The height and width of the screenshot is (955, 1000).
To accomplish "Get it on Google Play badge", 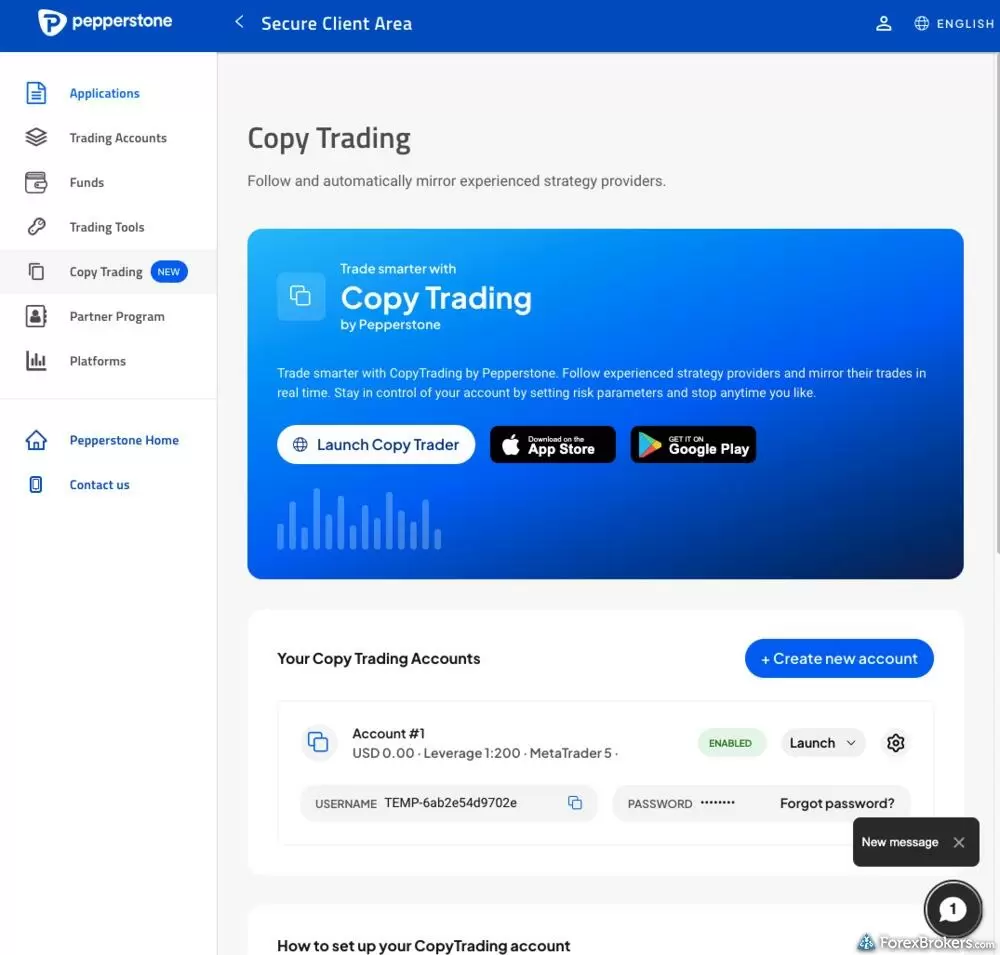I will tap(693, 444).
